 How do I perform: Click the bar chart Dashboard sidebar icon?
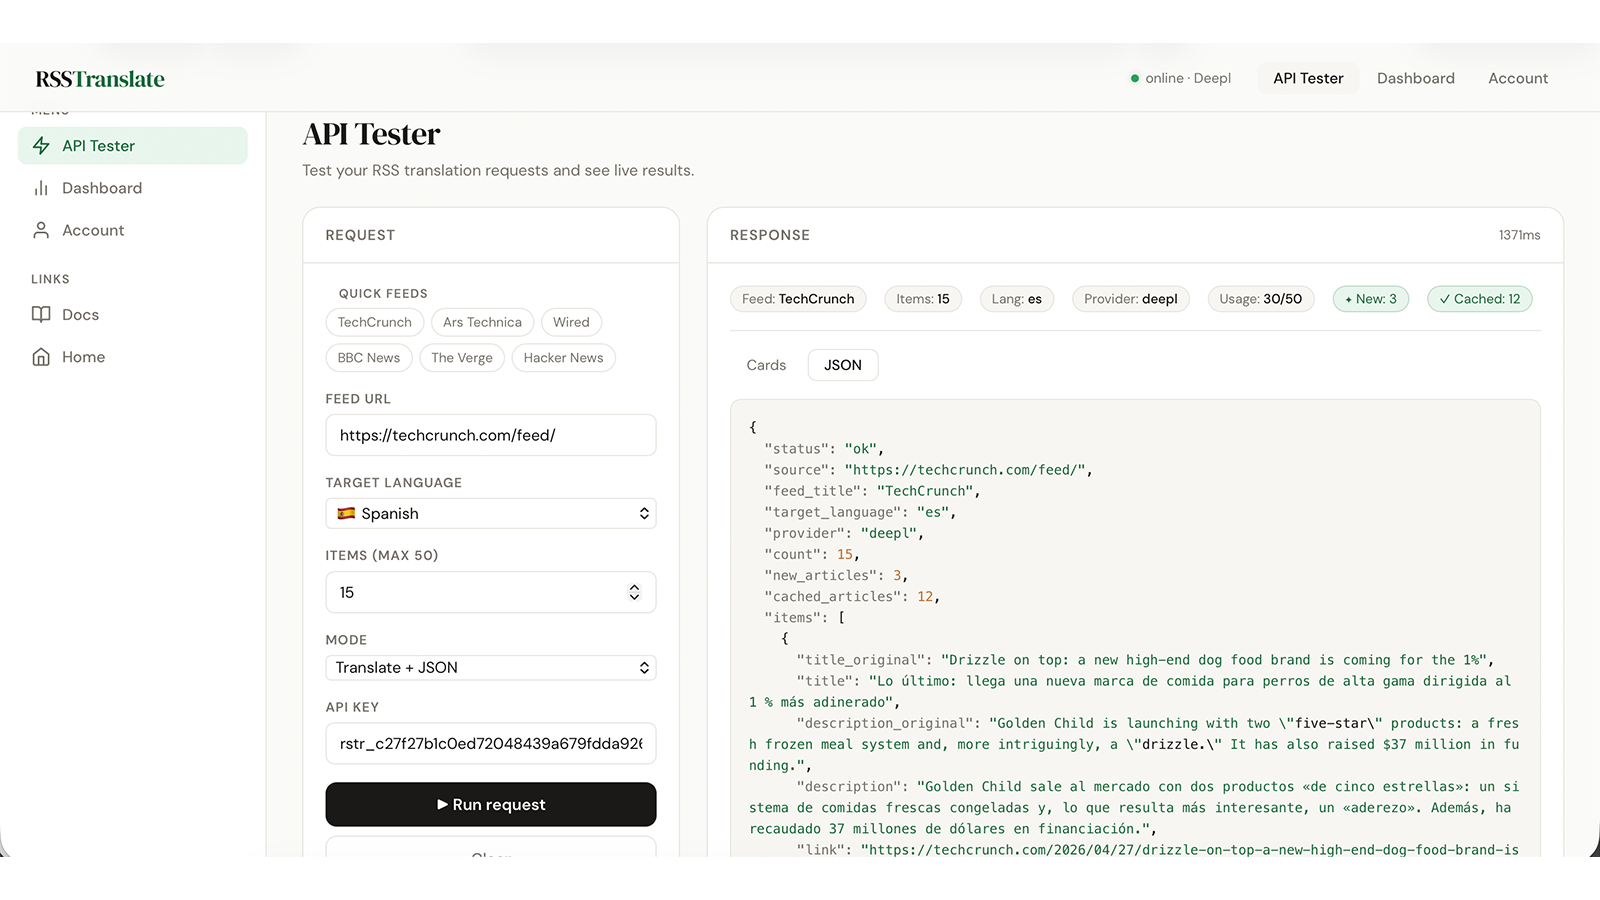click(41, 188)
